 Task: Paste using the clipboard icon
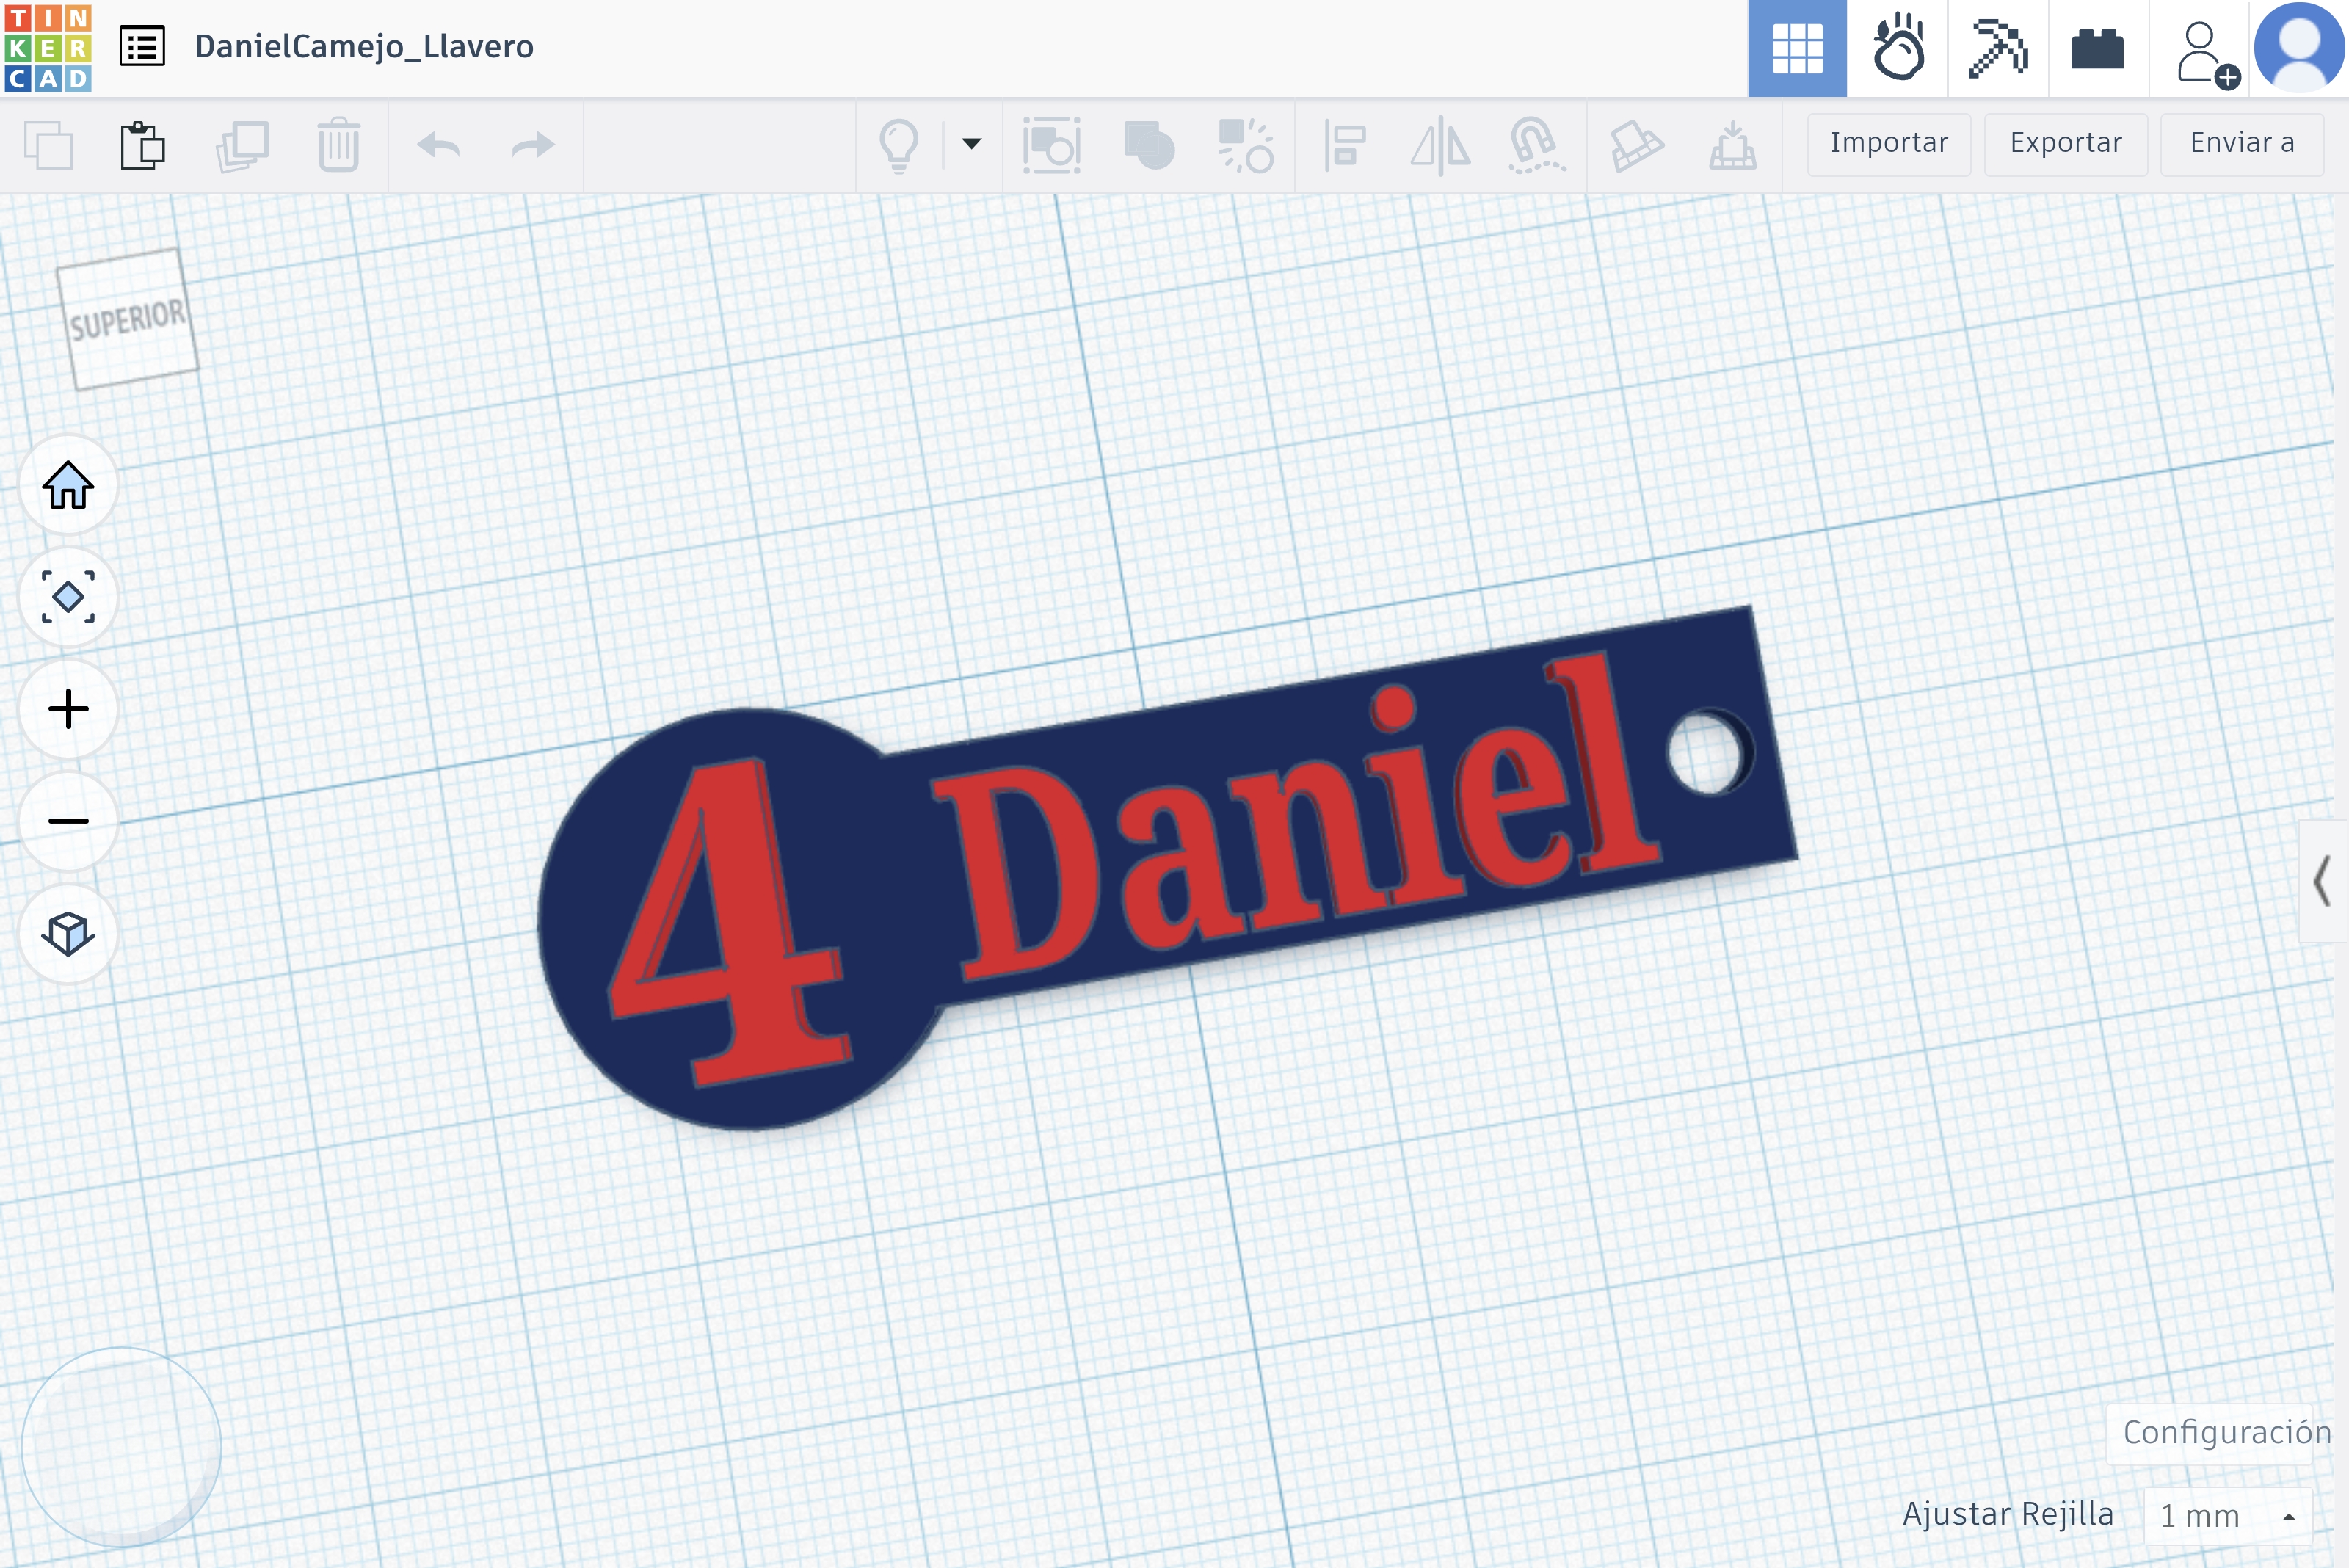pyautogui.click(x=143, y=146)
